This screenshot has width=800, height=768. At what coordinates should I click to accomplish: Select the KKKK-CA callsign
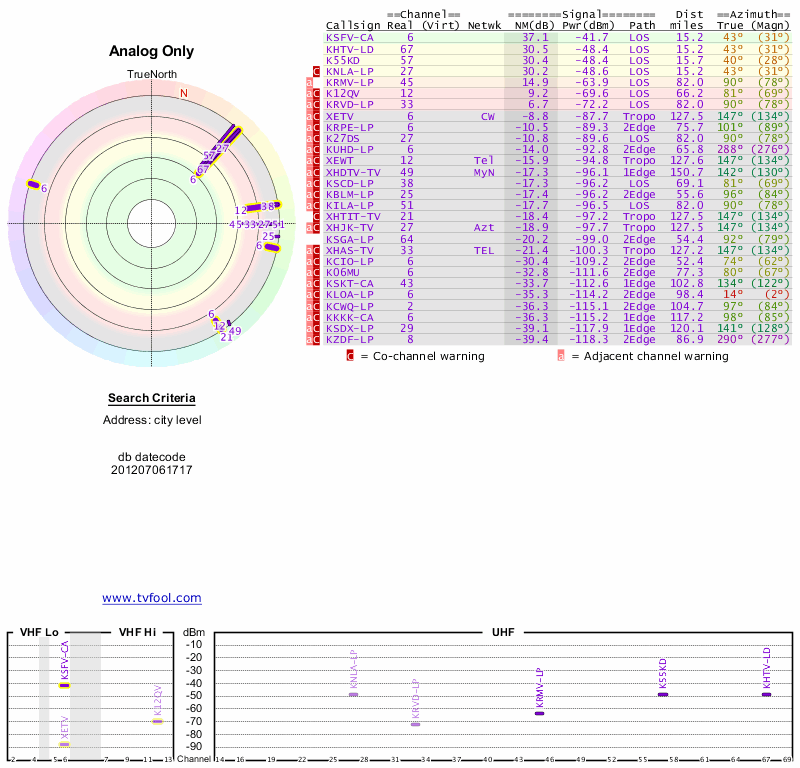point(349,317)
